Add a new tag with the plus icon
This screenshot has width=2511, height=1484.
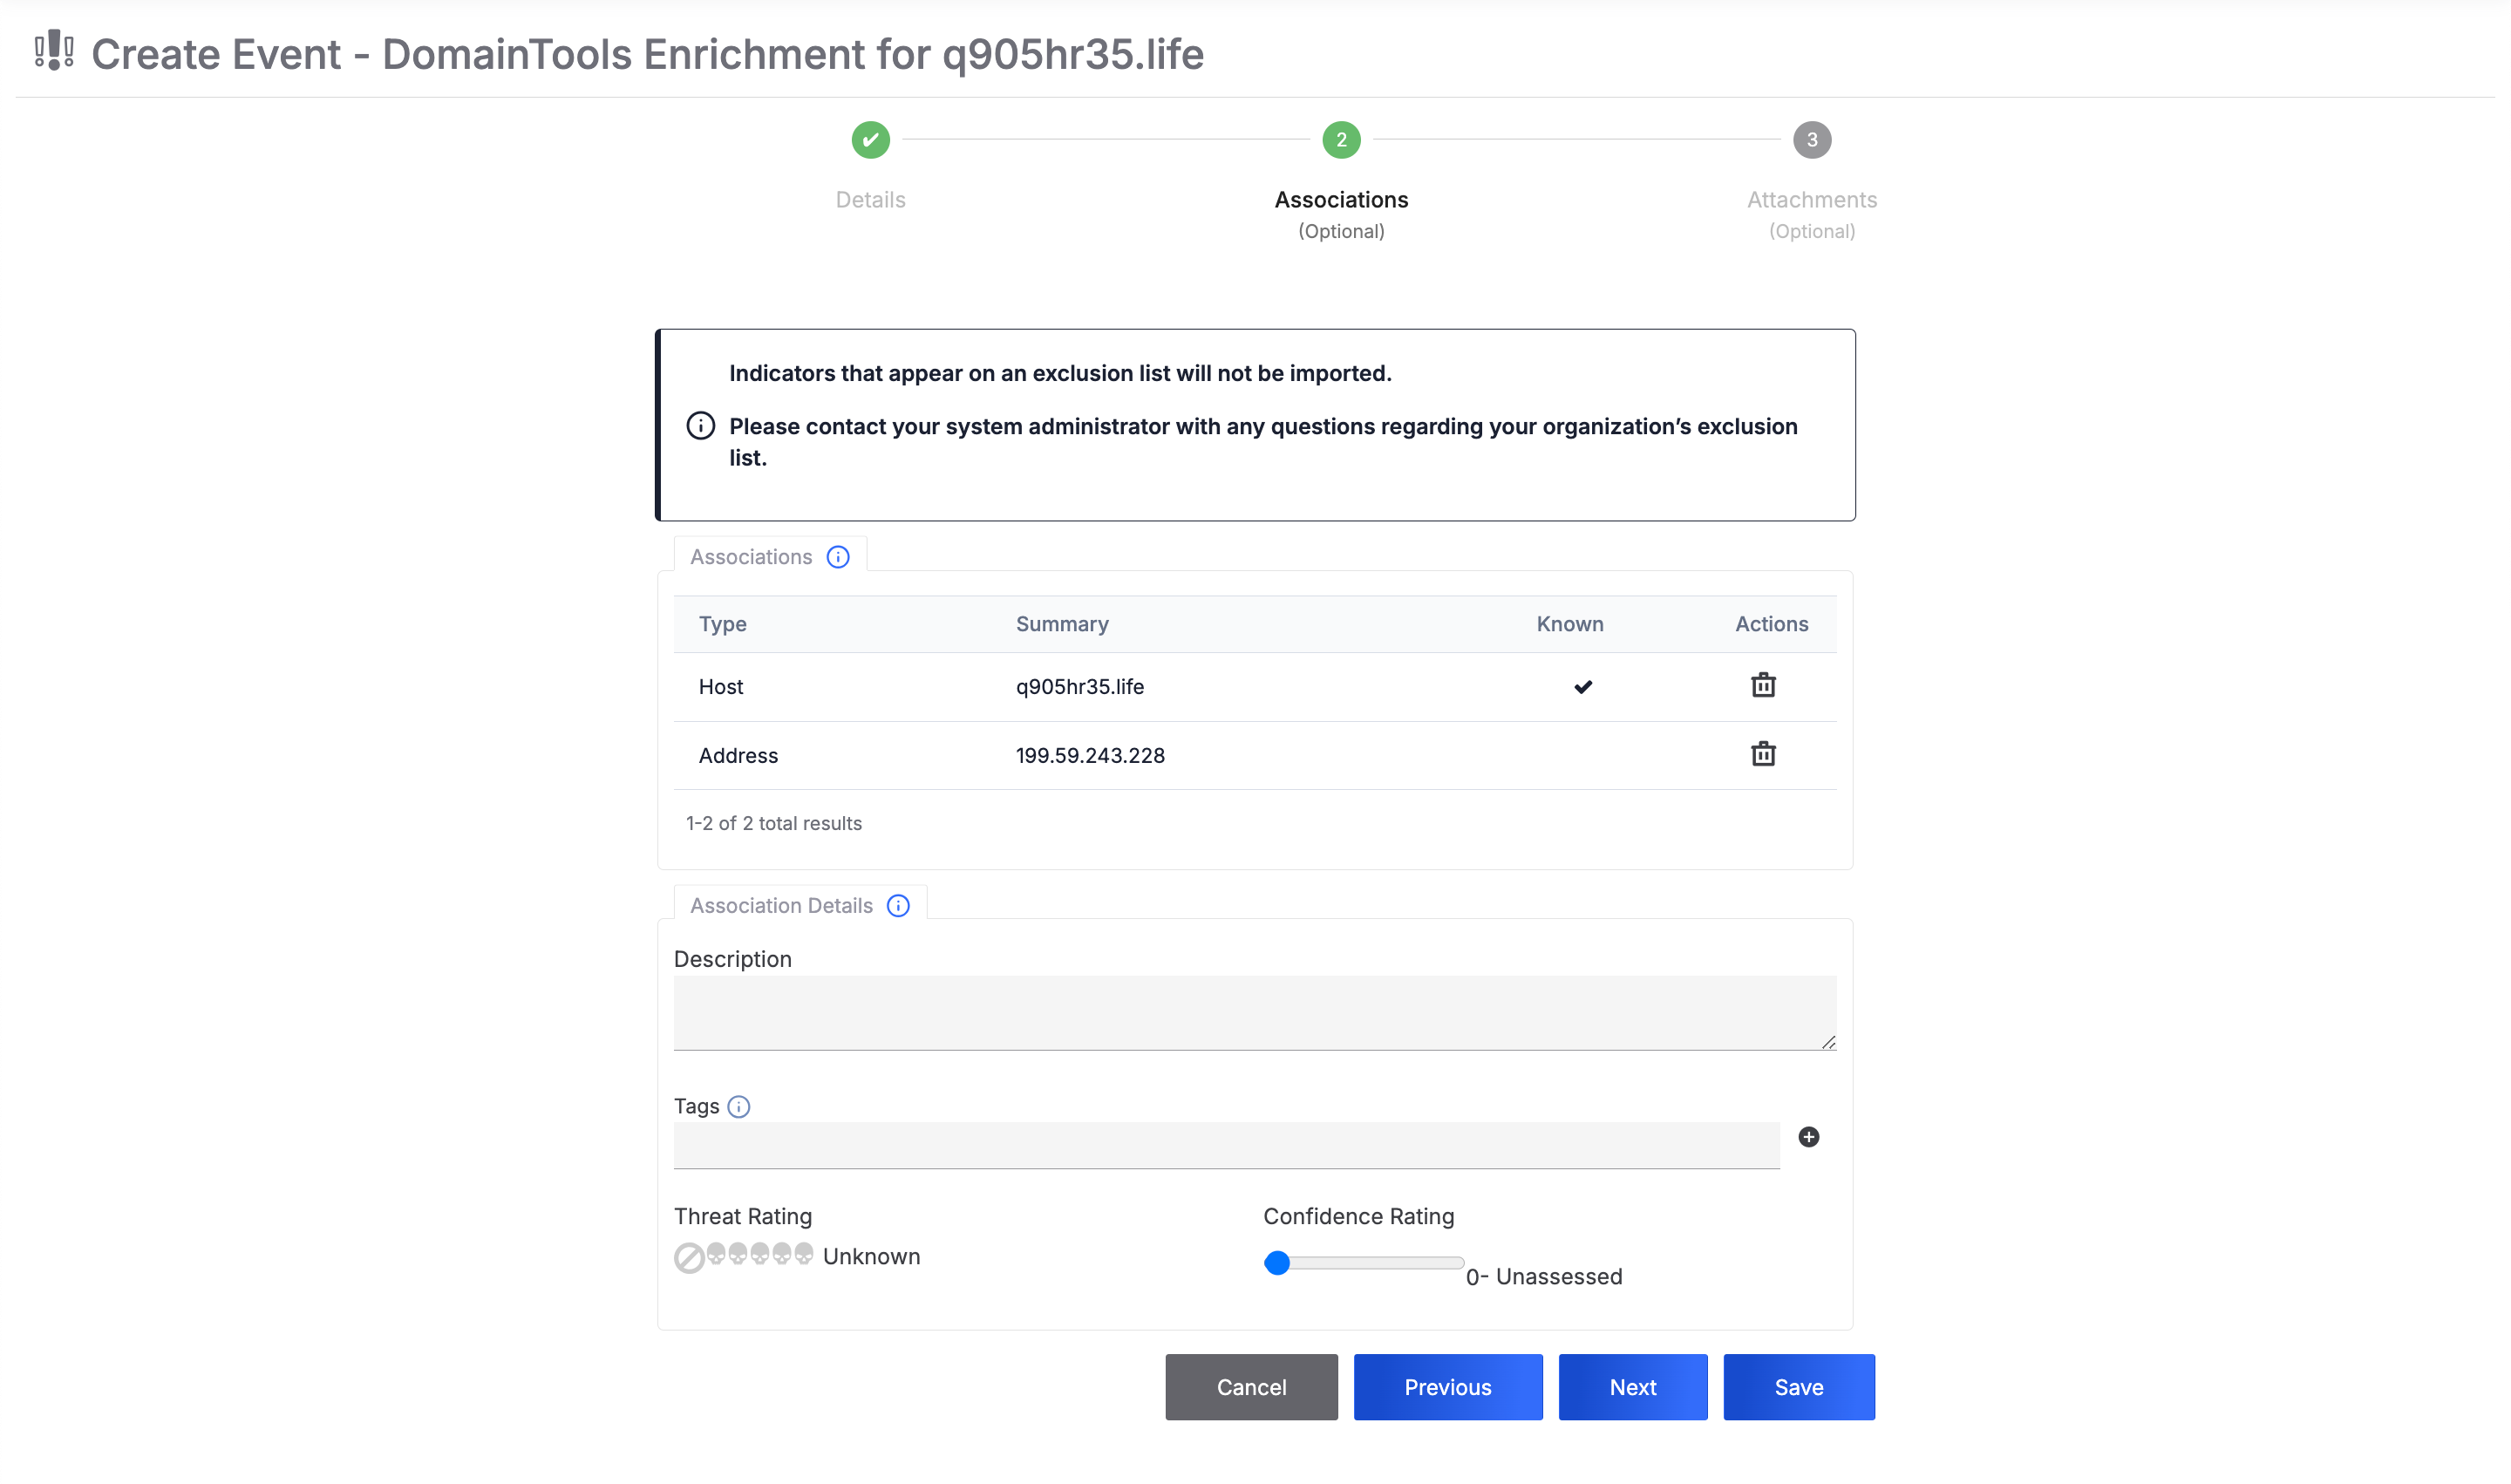pos(1808,1138)
